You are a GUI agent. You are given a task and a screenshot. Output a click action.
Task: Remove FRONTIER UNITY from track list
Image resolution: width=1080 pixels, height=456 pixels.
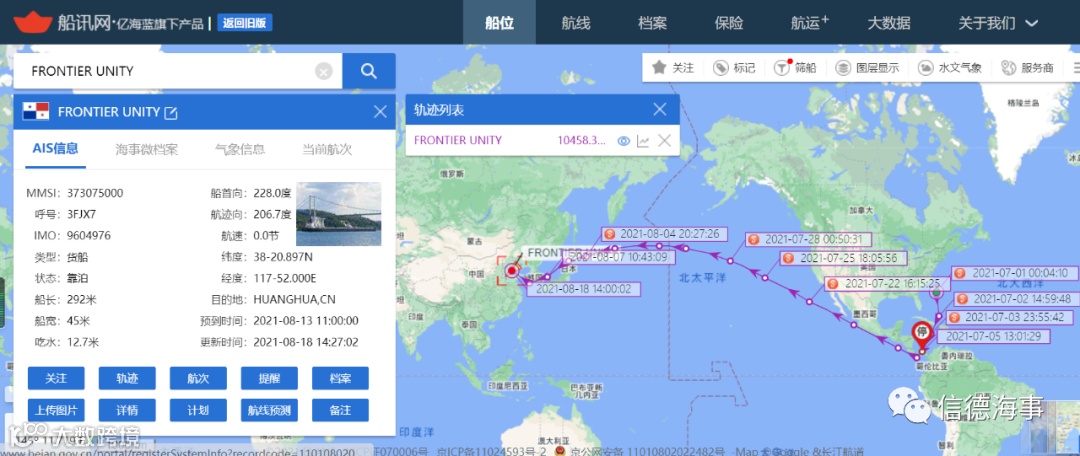tap(664, 141)
